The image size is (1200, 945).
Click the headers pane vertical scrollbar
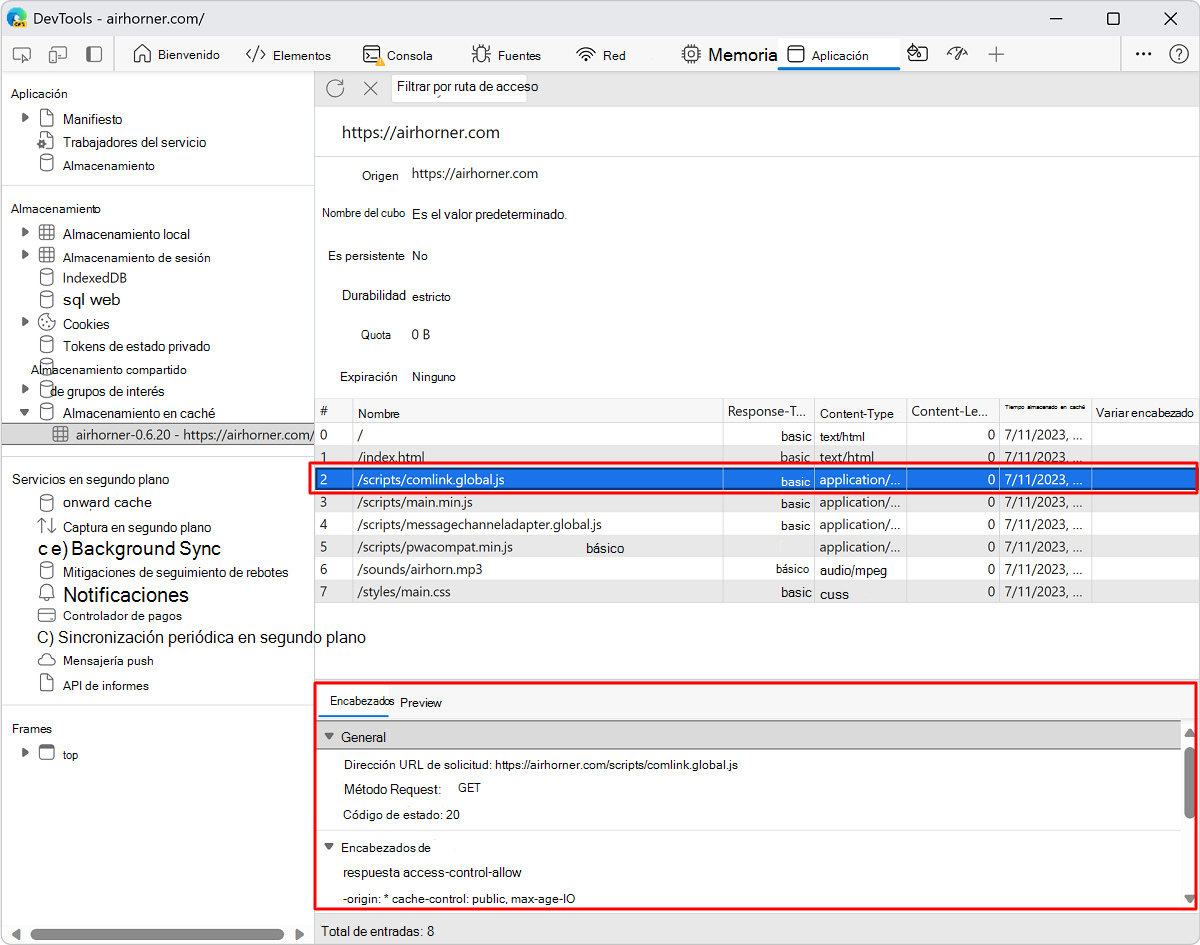pos(1189,782)
